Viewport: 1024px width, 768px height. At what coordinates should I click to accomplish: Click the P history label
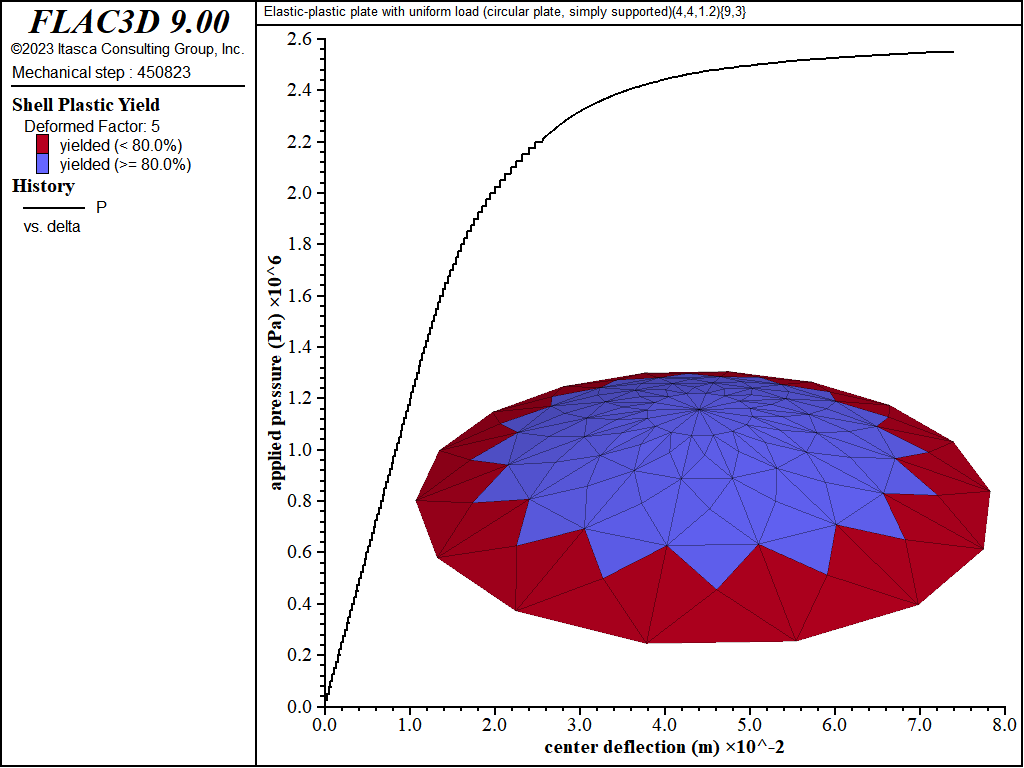point(101,207)
